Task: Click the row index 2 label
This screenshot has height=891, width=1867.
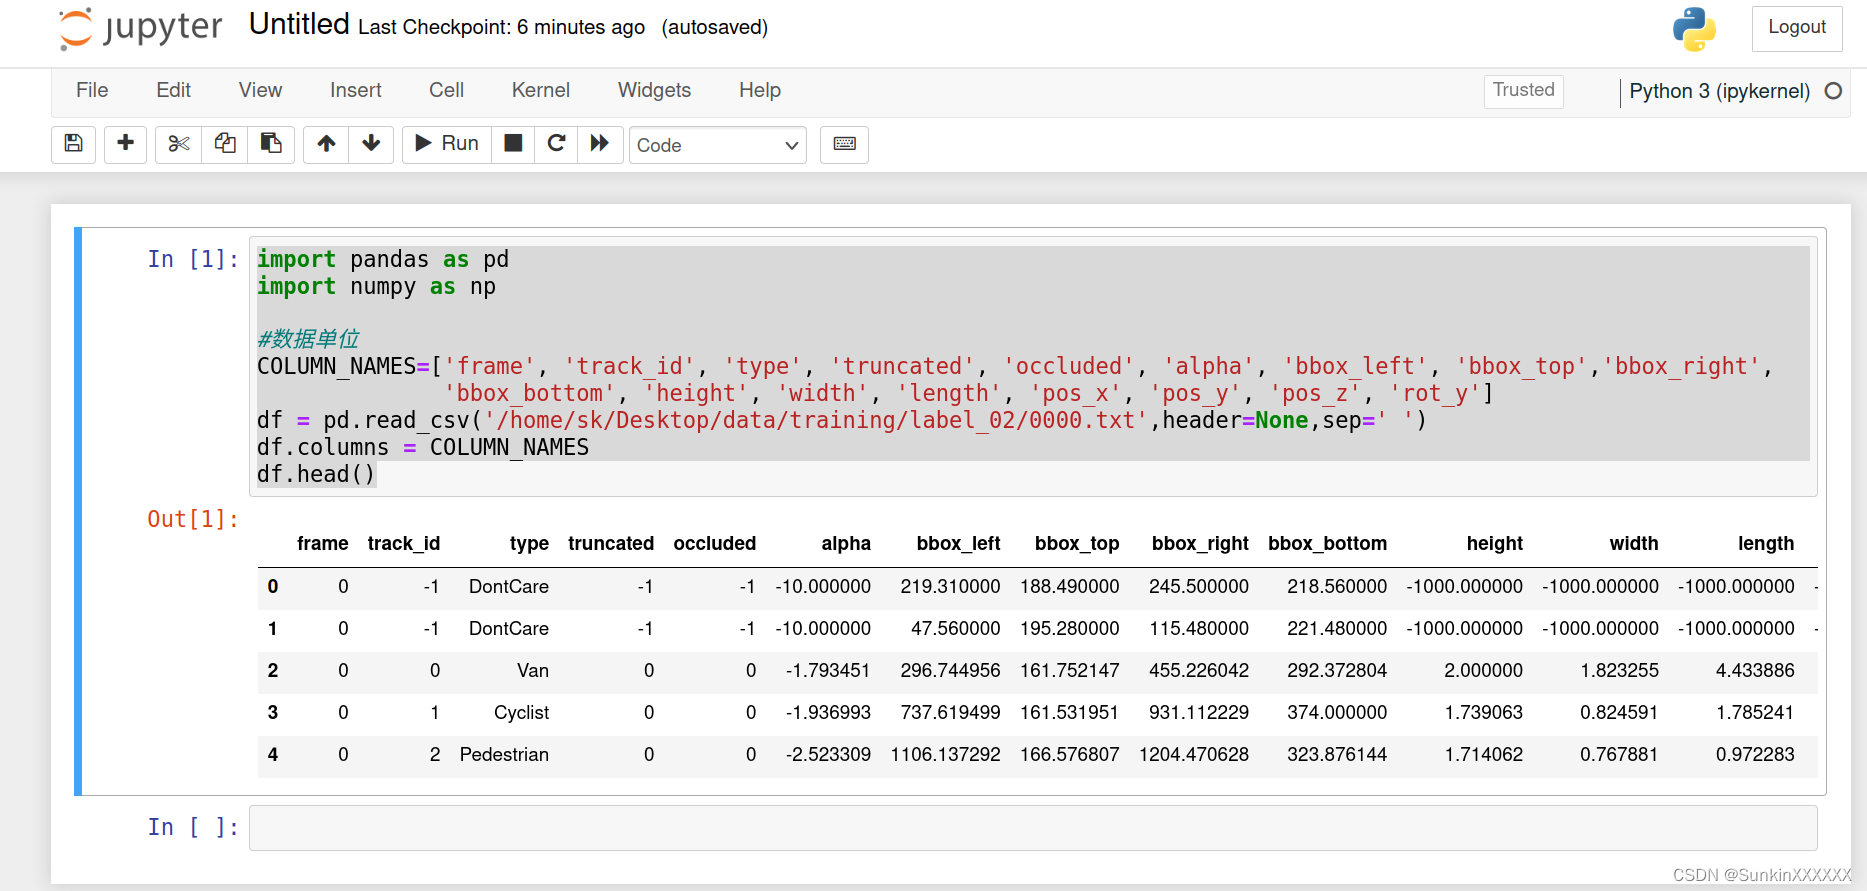Action: (273, 671)
